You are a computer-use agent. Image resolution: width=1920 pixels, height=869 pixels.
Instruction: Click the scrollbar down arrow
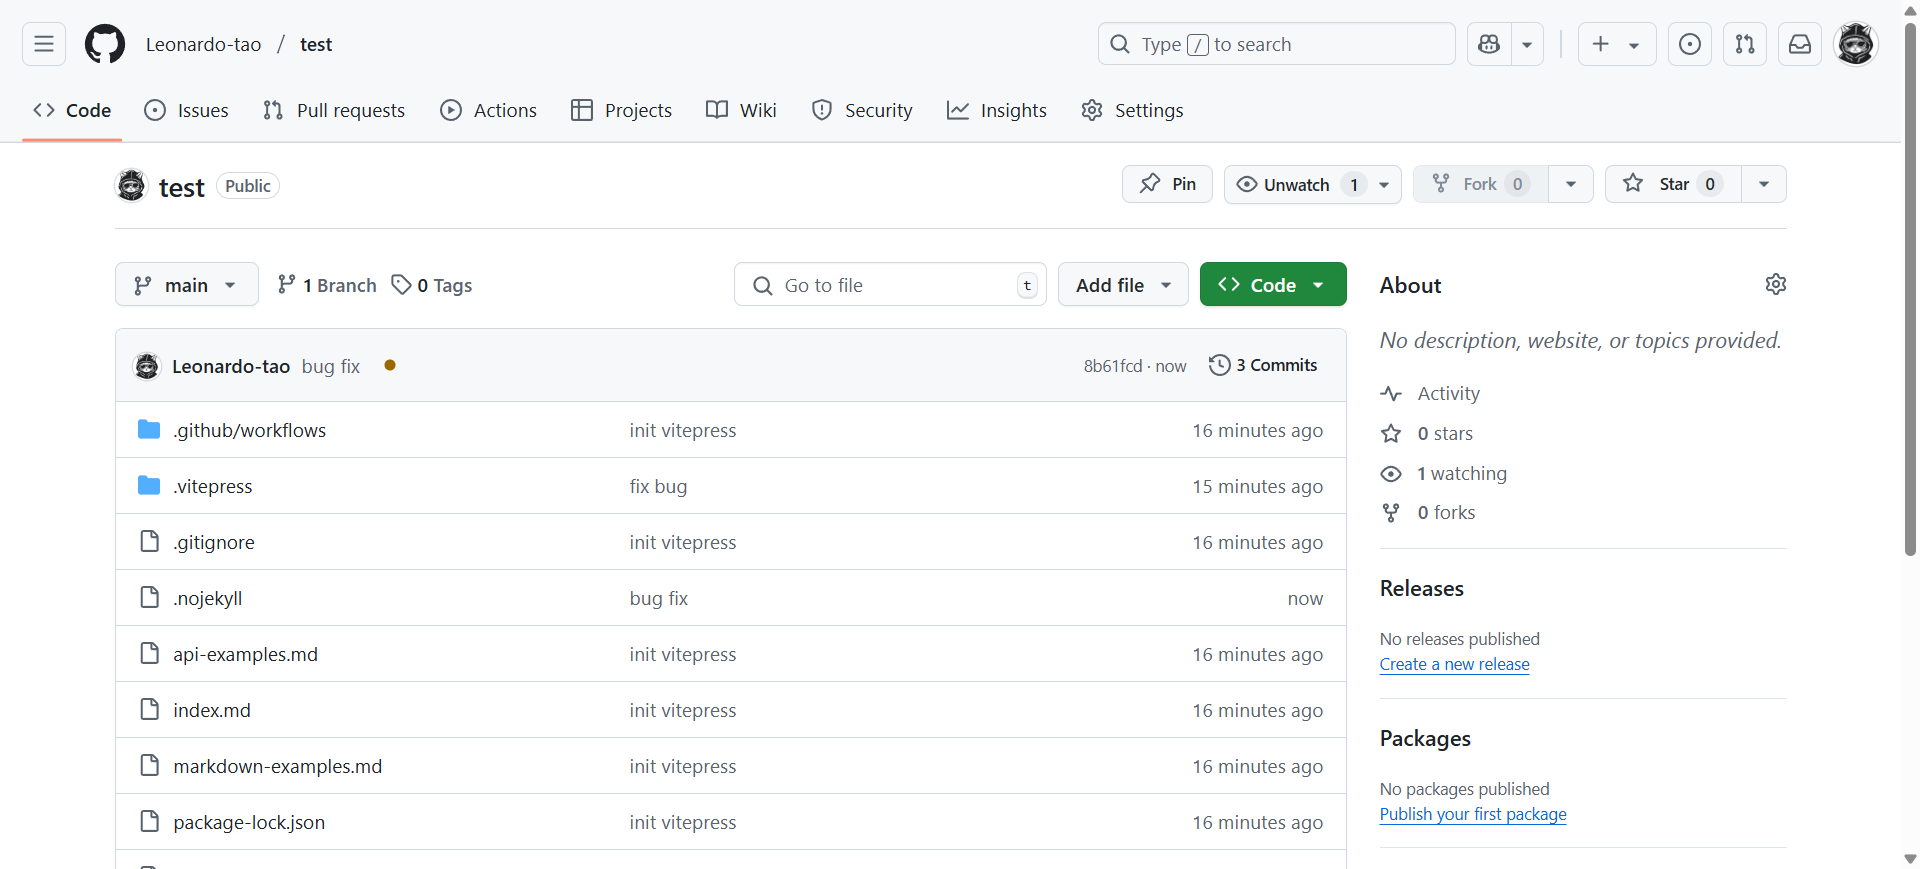coord(1910,859)
